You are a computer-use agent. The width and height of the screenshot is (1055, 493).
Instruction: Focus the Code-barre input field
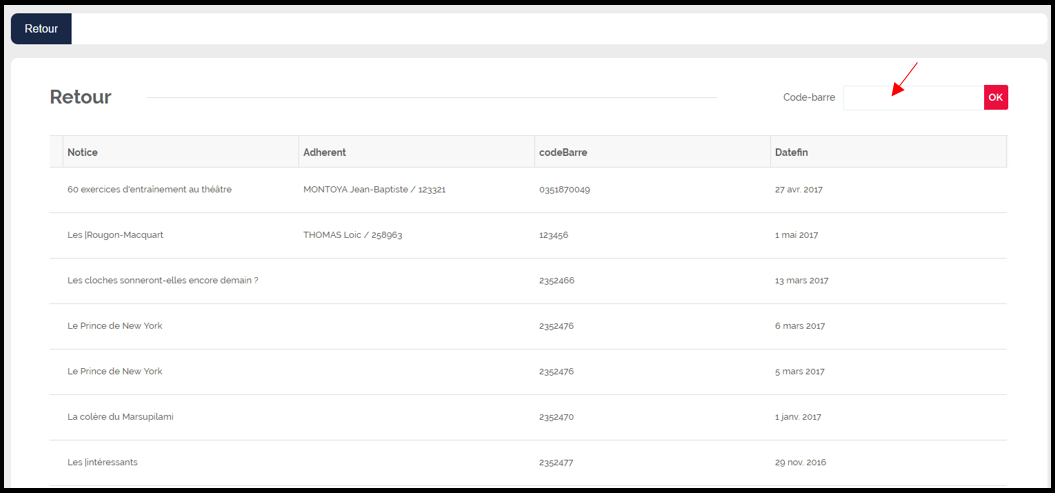pos(913,98)
